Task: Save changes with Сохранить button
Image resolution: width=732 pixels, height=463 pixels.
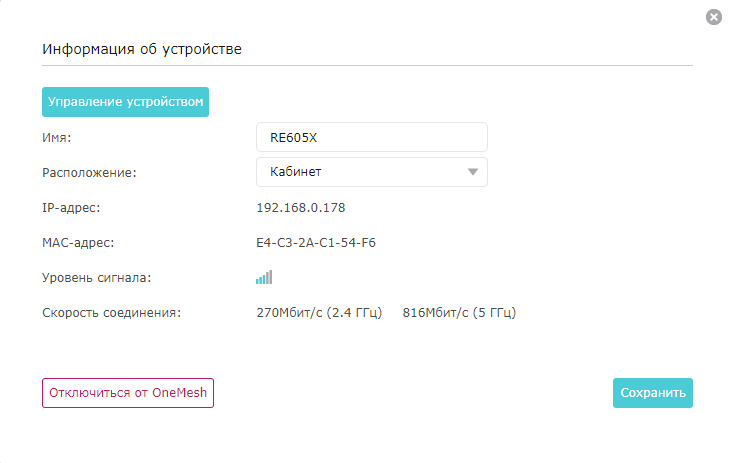Action: [x=653, y=393]
